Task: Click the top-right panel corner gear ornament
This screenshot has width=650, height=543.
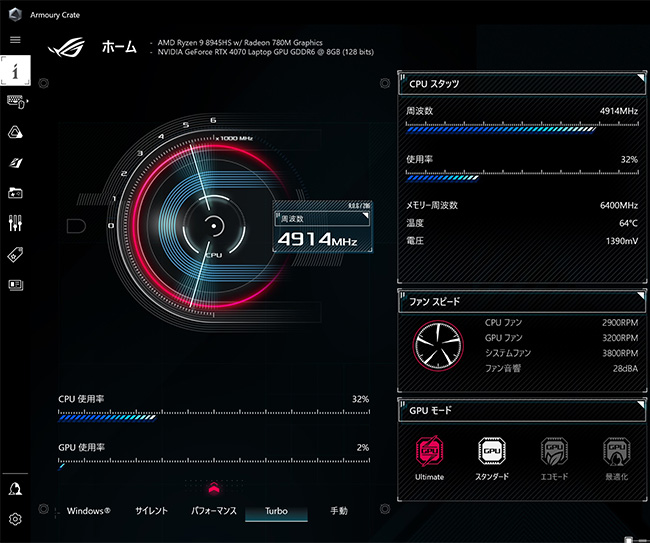Action: pyautogui.click(x=385, y=83)
